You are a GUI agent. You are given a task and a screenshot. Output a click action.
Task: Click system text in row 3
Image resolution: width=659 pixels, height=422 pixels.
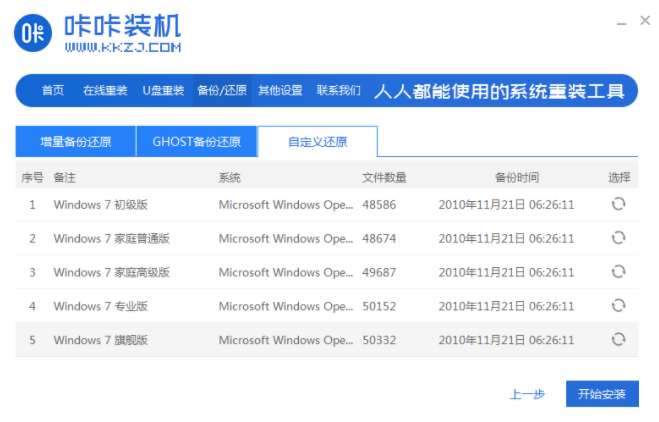tap(286, 272)
